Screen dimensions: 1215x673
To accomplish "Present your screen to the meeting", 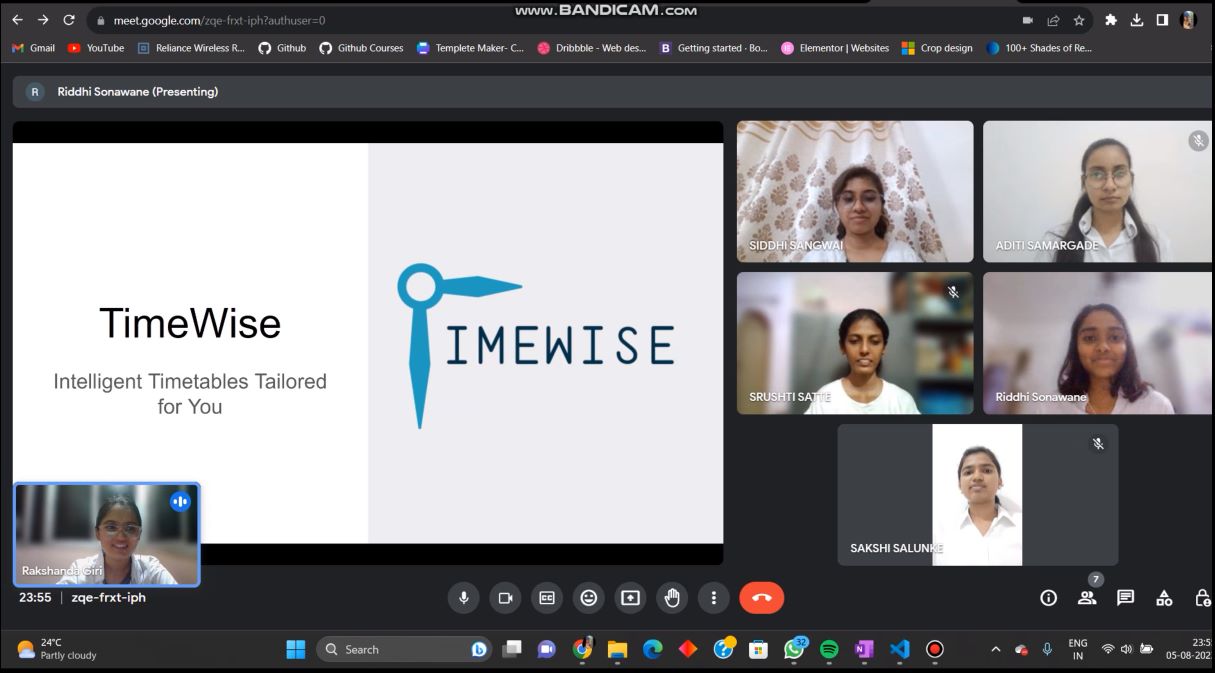I will click(x=630, y=597).
